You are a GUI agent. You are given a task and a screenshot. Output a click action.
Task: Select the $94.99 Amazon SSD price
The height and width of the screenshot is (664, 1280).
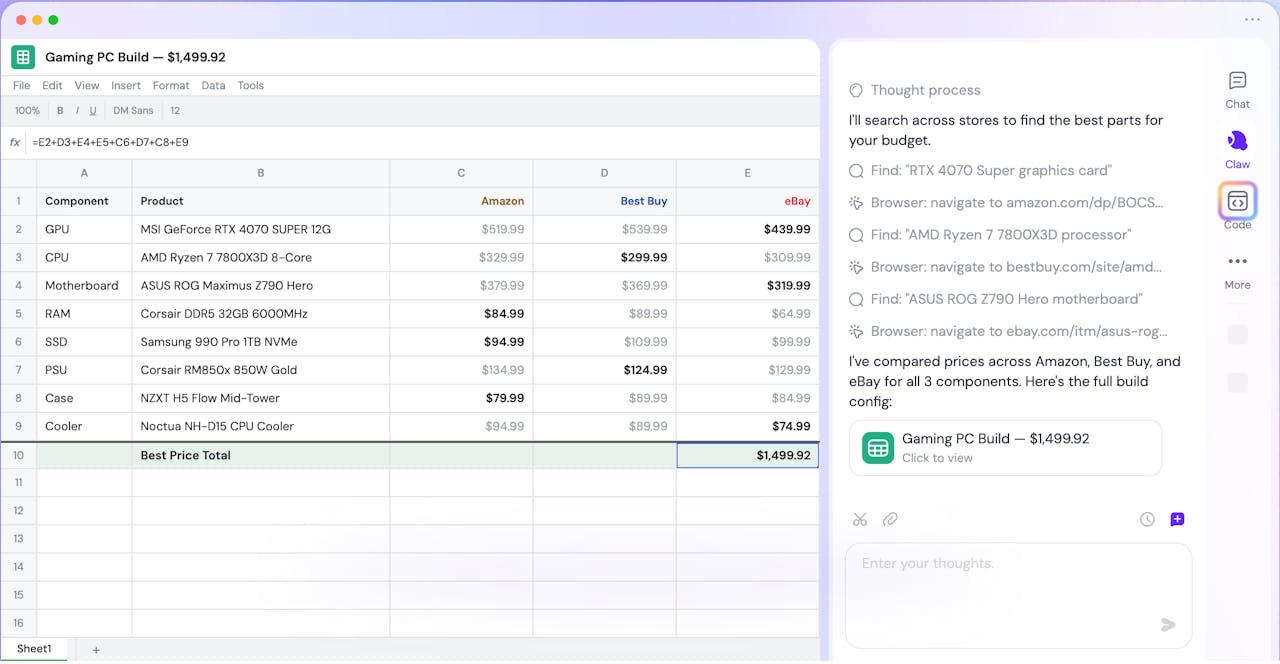point(461,341)
